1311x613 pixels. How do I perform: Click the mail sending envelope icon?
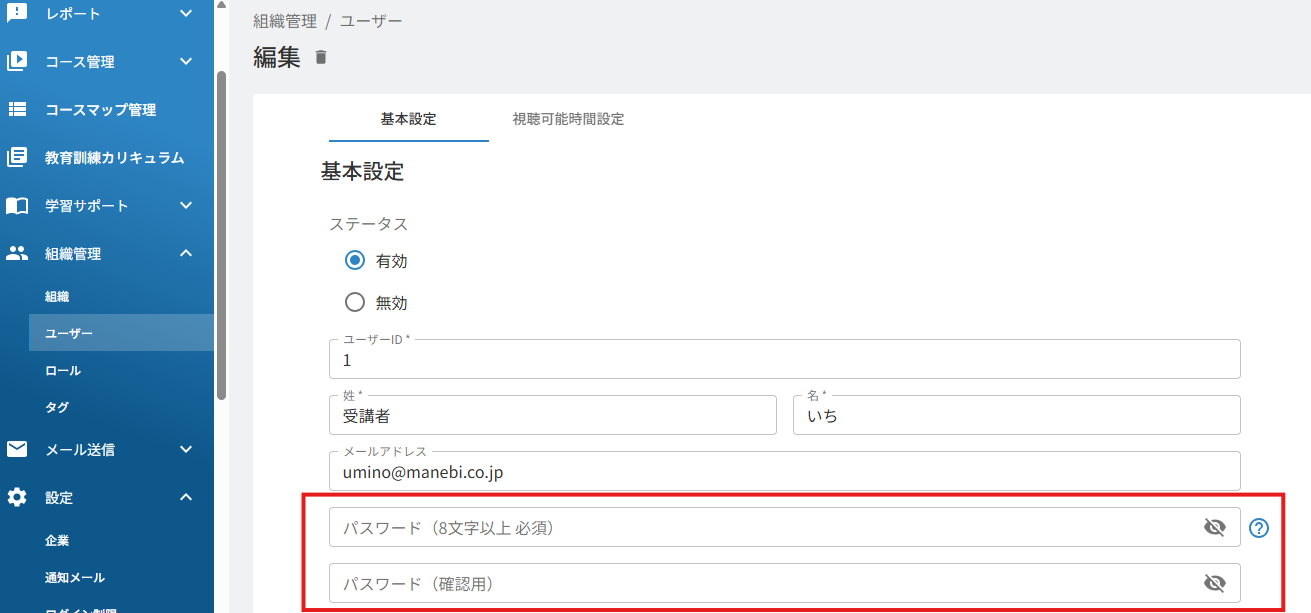click(x=17, y=449)
